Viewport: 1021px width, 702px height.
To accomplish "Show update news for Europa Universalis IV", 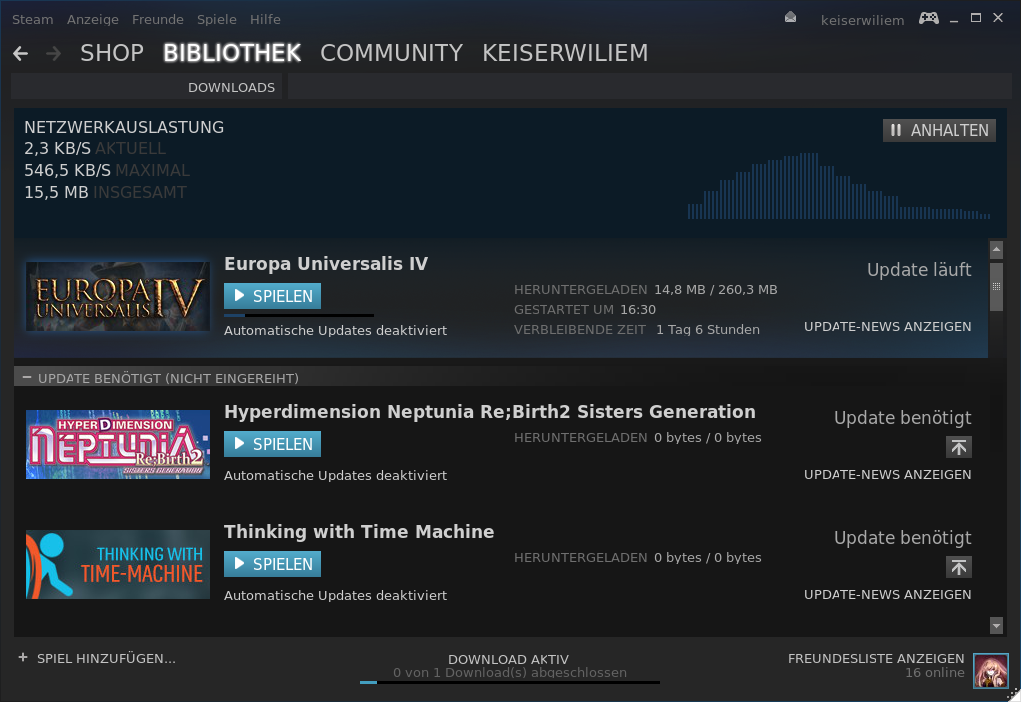I will (x=888, y=327).
